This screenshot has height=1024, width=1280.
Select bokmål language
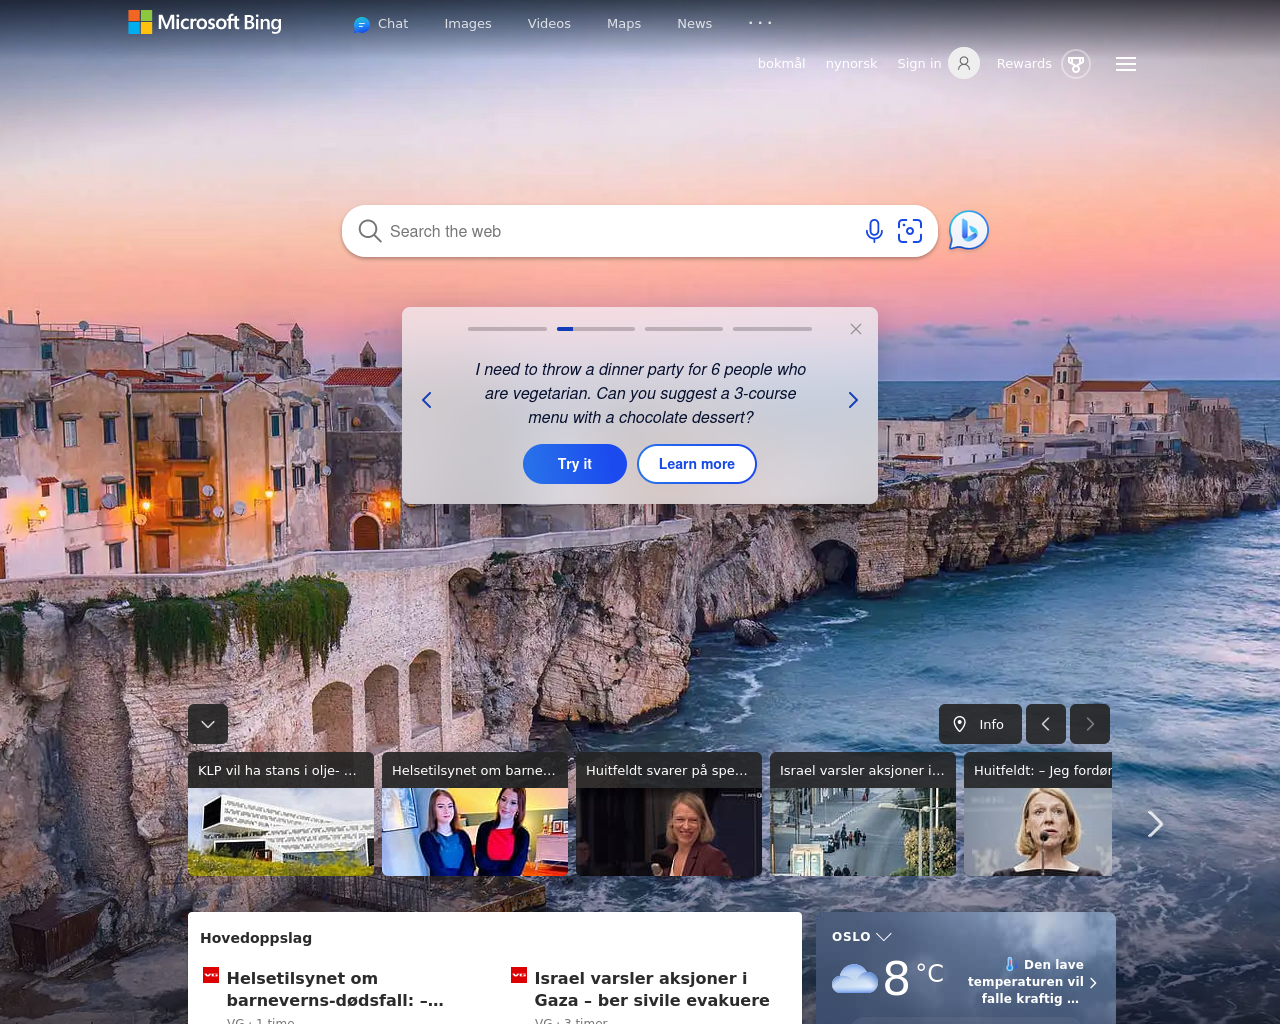[782, 64]
